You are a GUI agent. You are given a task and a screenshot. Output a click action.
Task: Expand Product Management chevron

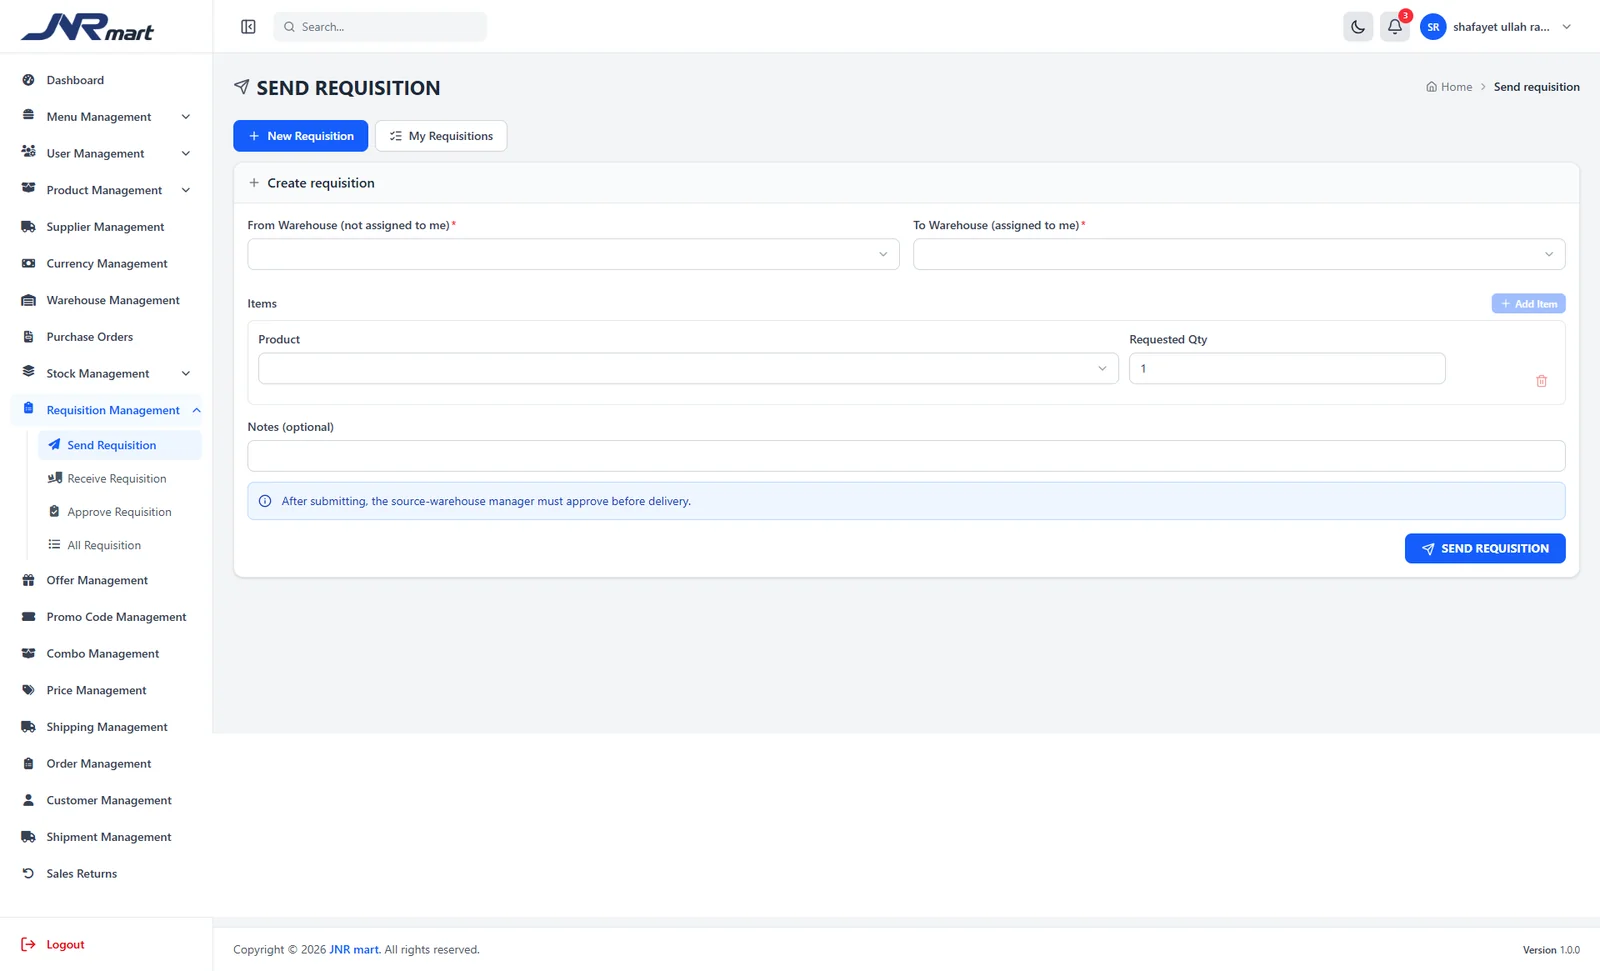186,190
